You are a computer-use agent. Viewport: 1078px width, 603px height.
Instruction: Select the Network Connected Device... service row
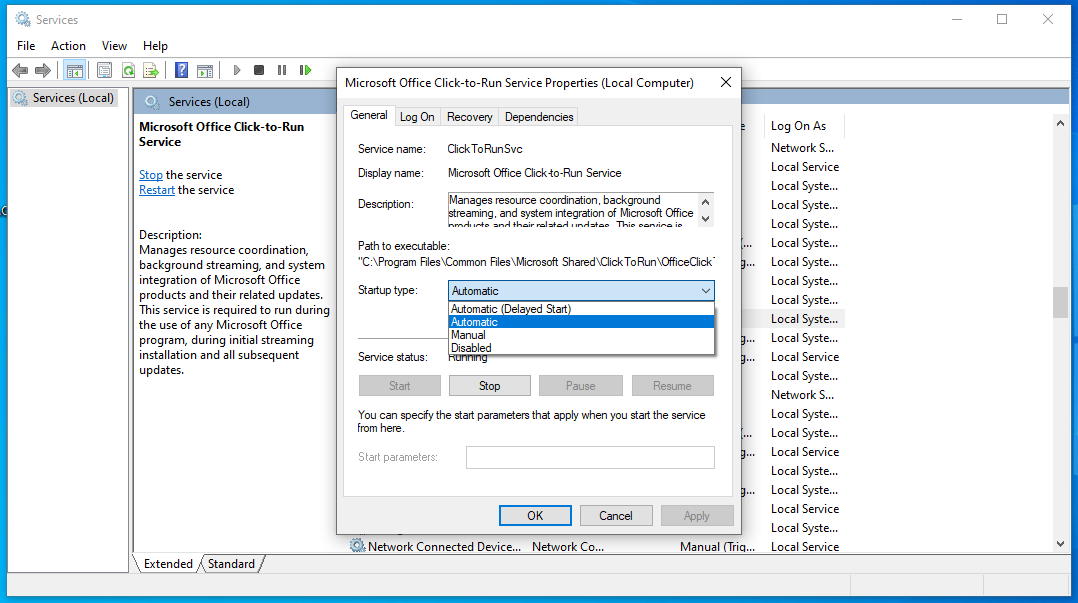click(595, 547)
